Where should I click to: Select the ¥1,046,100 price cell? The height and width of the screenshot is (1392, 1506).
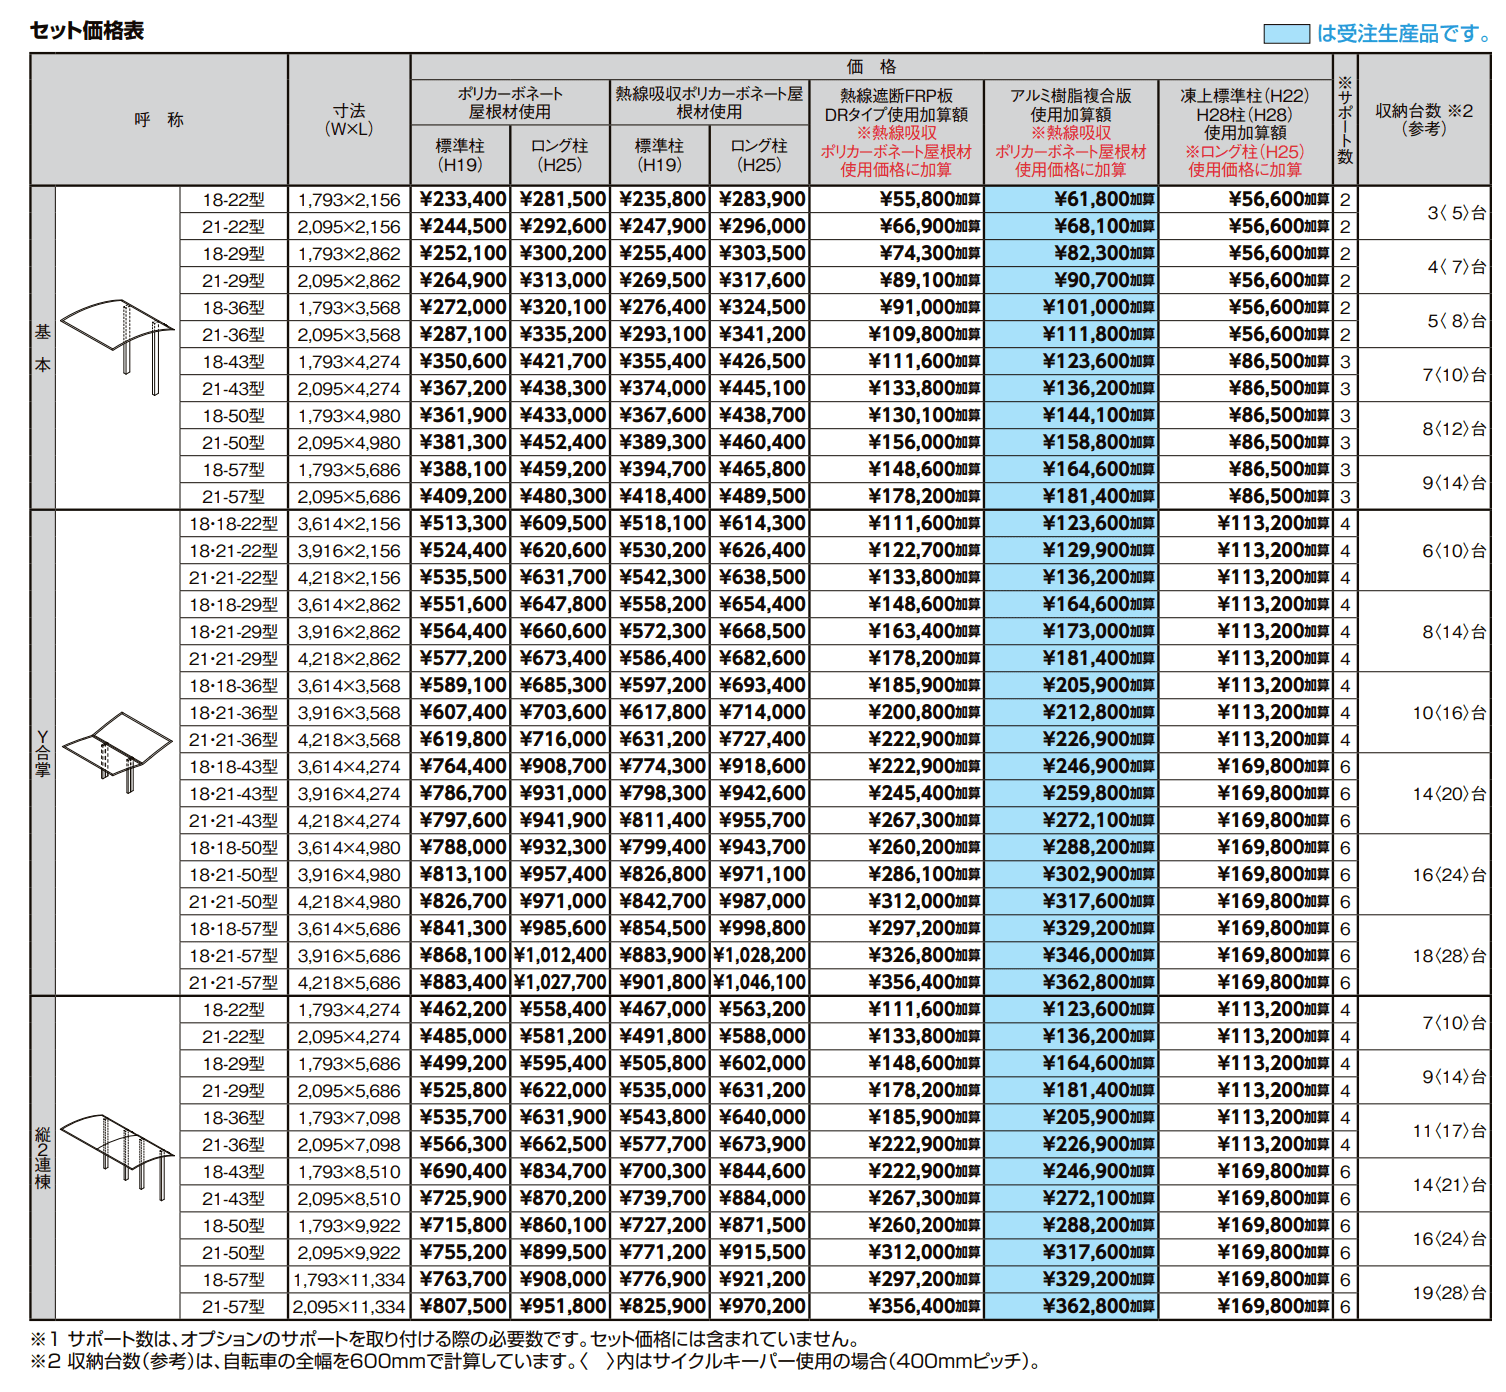click(759, 983)
